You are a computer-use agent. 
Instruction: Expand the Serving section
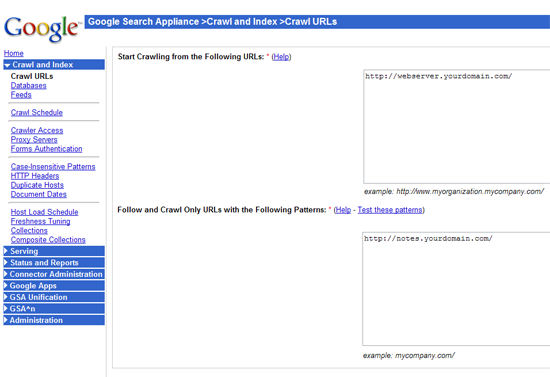[x=54, y=251]
